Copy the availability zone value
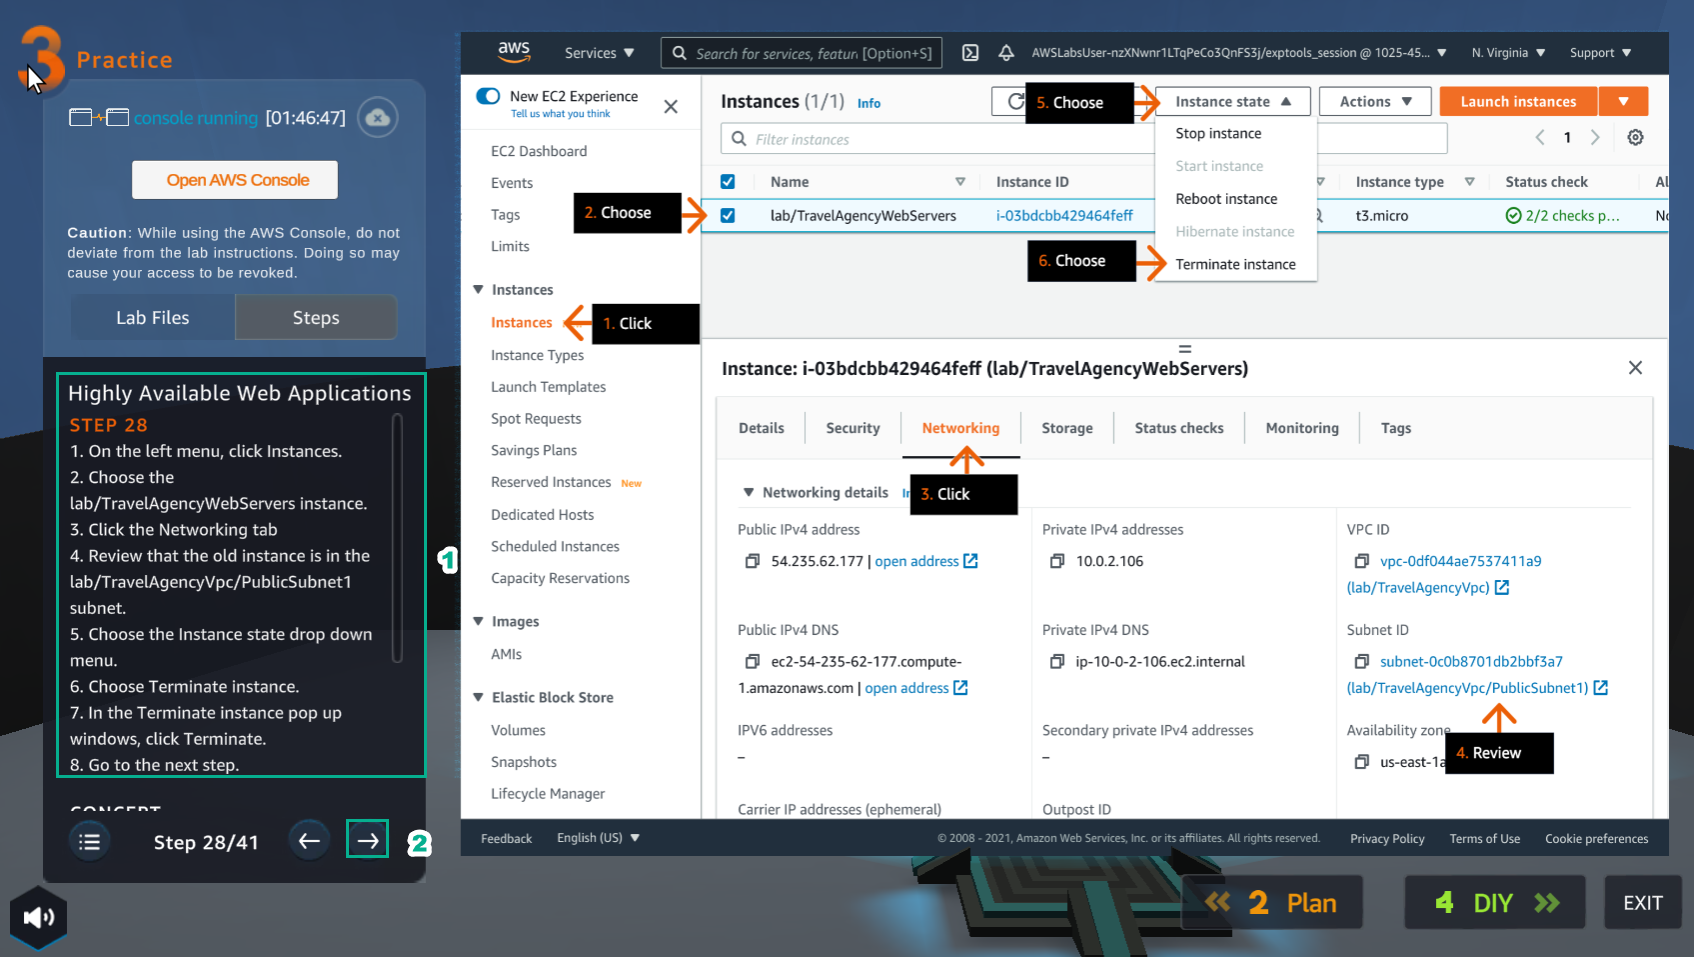1694x957 pixels. (x=1361, y=762)
